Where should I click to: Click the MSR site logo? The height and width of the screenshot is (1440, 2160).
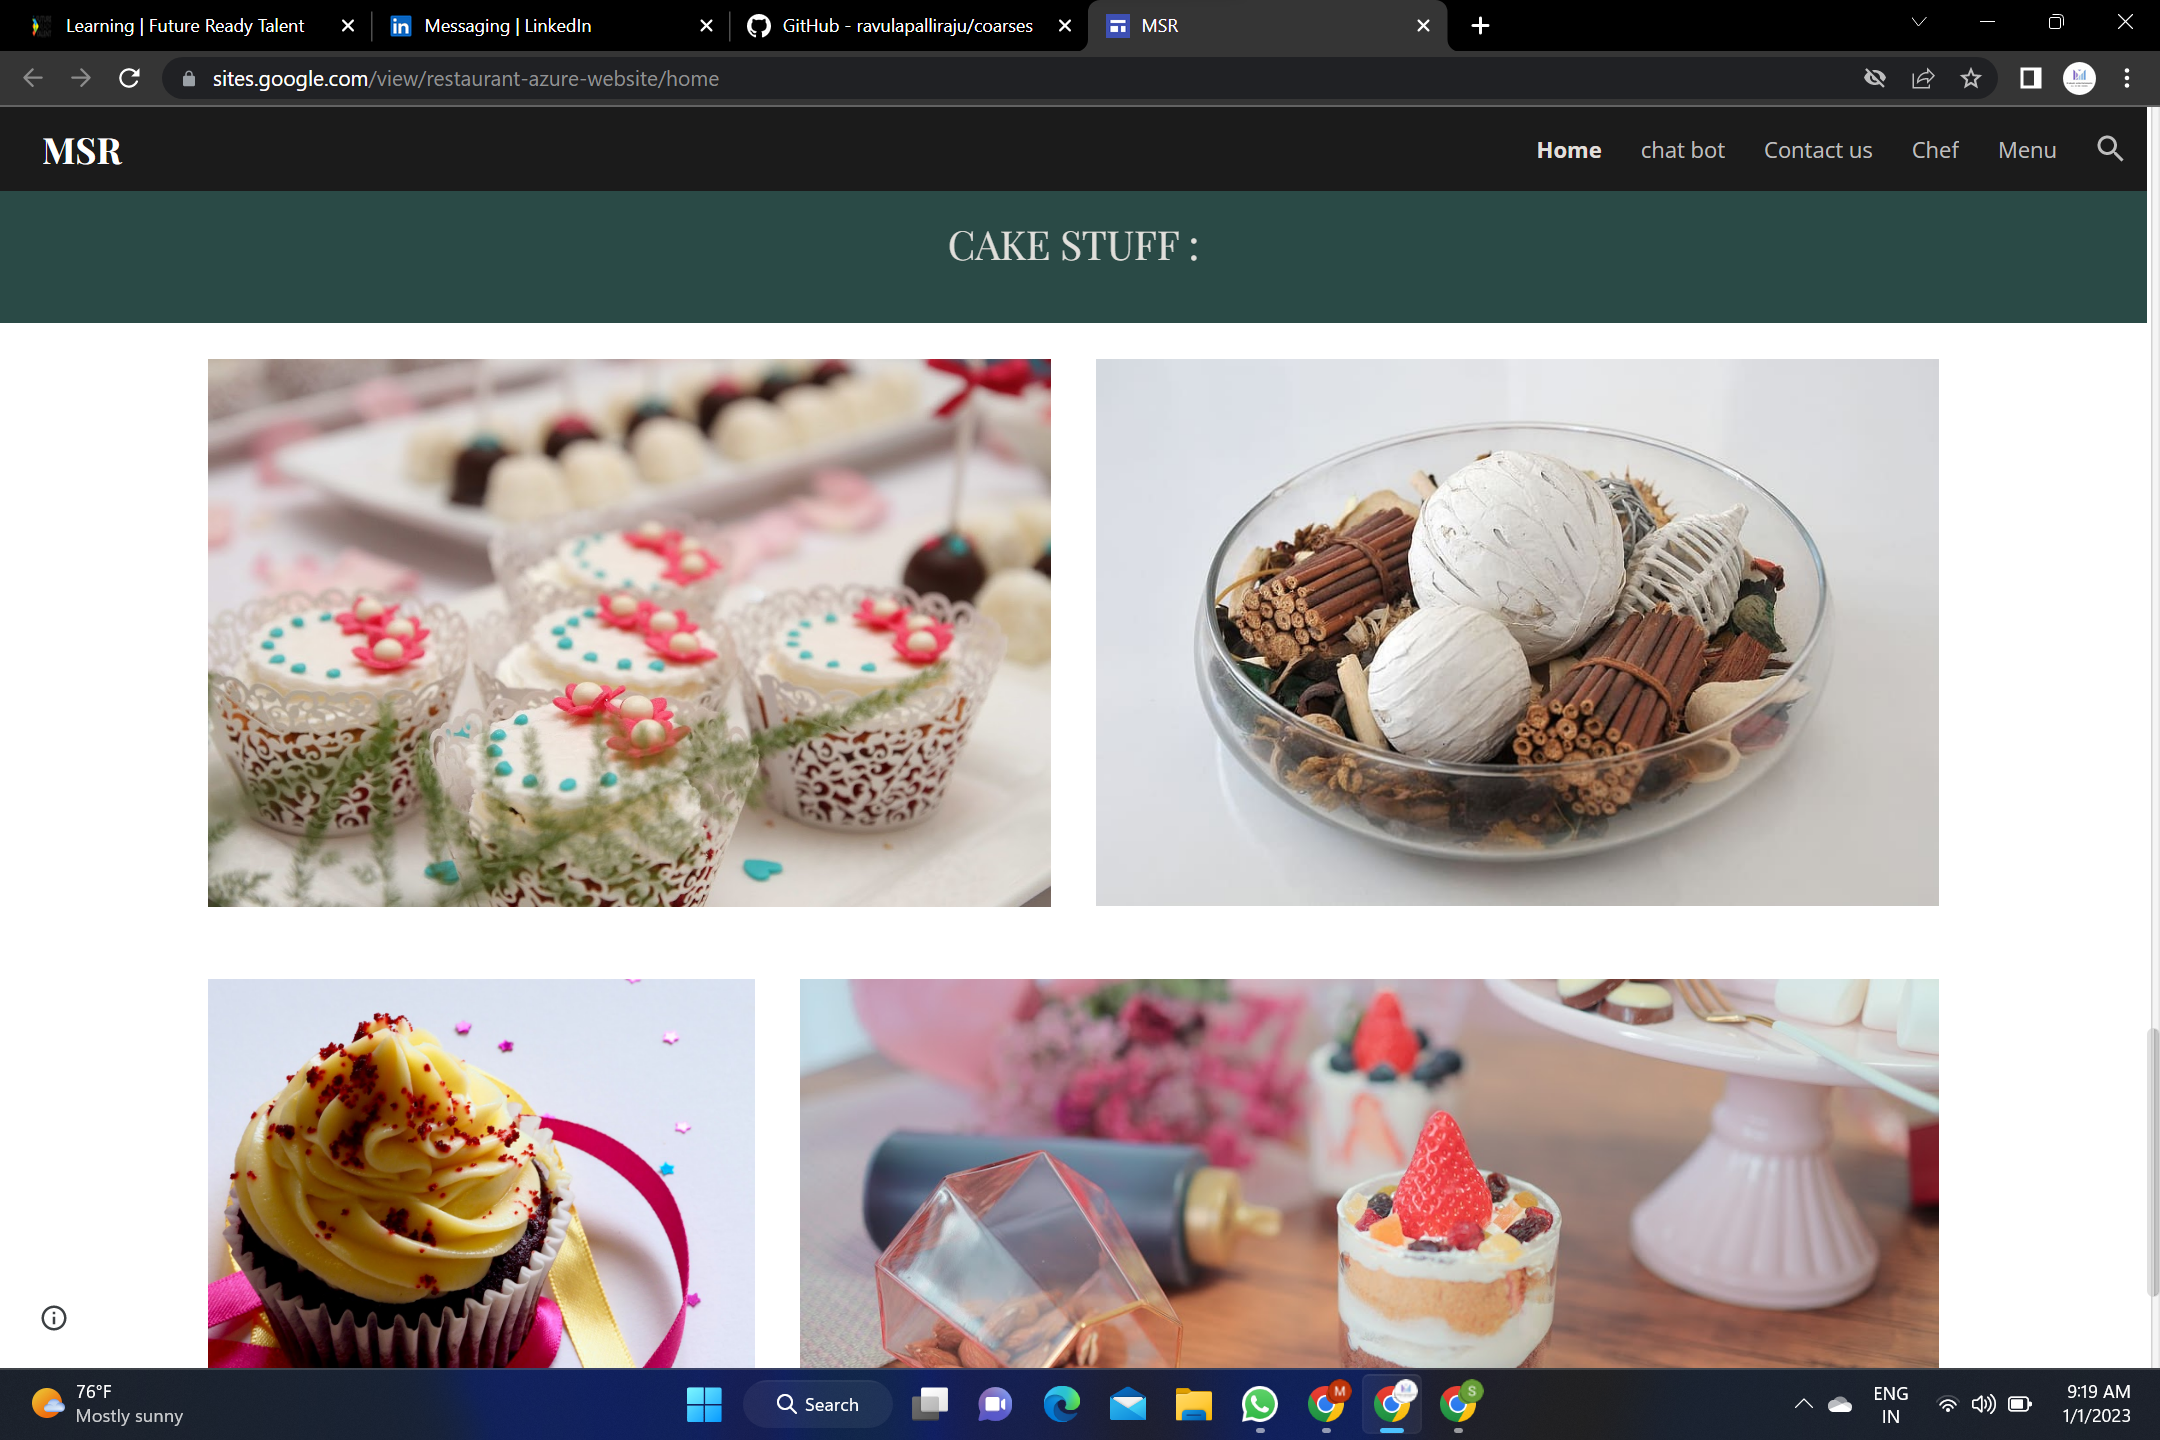point(82,151)
